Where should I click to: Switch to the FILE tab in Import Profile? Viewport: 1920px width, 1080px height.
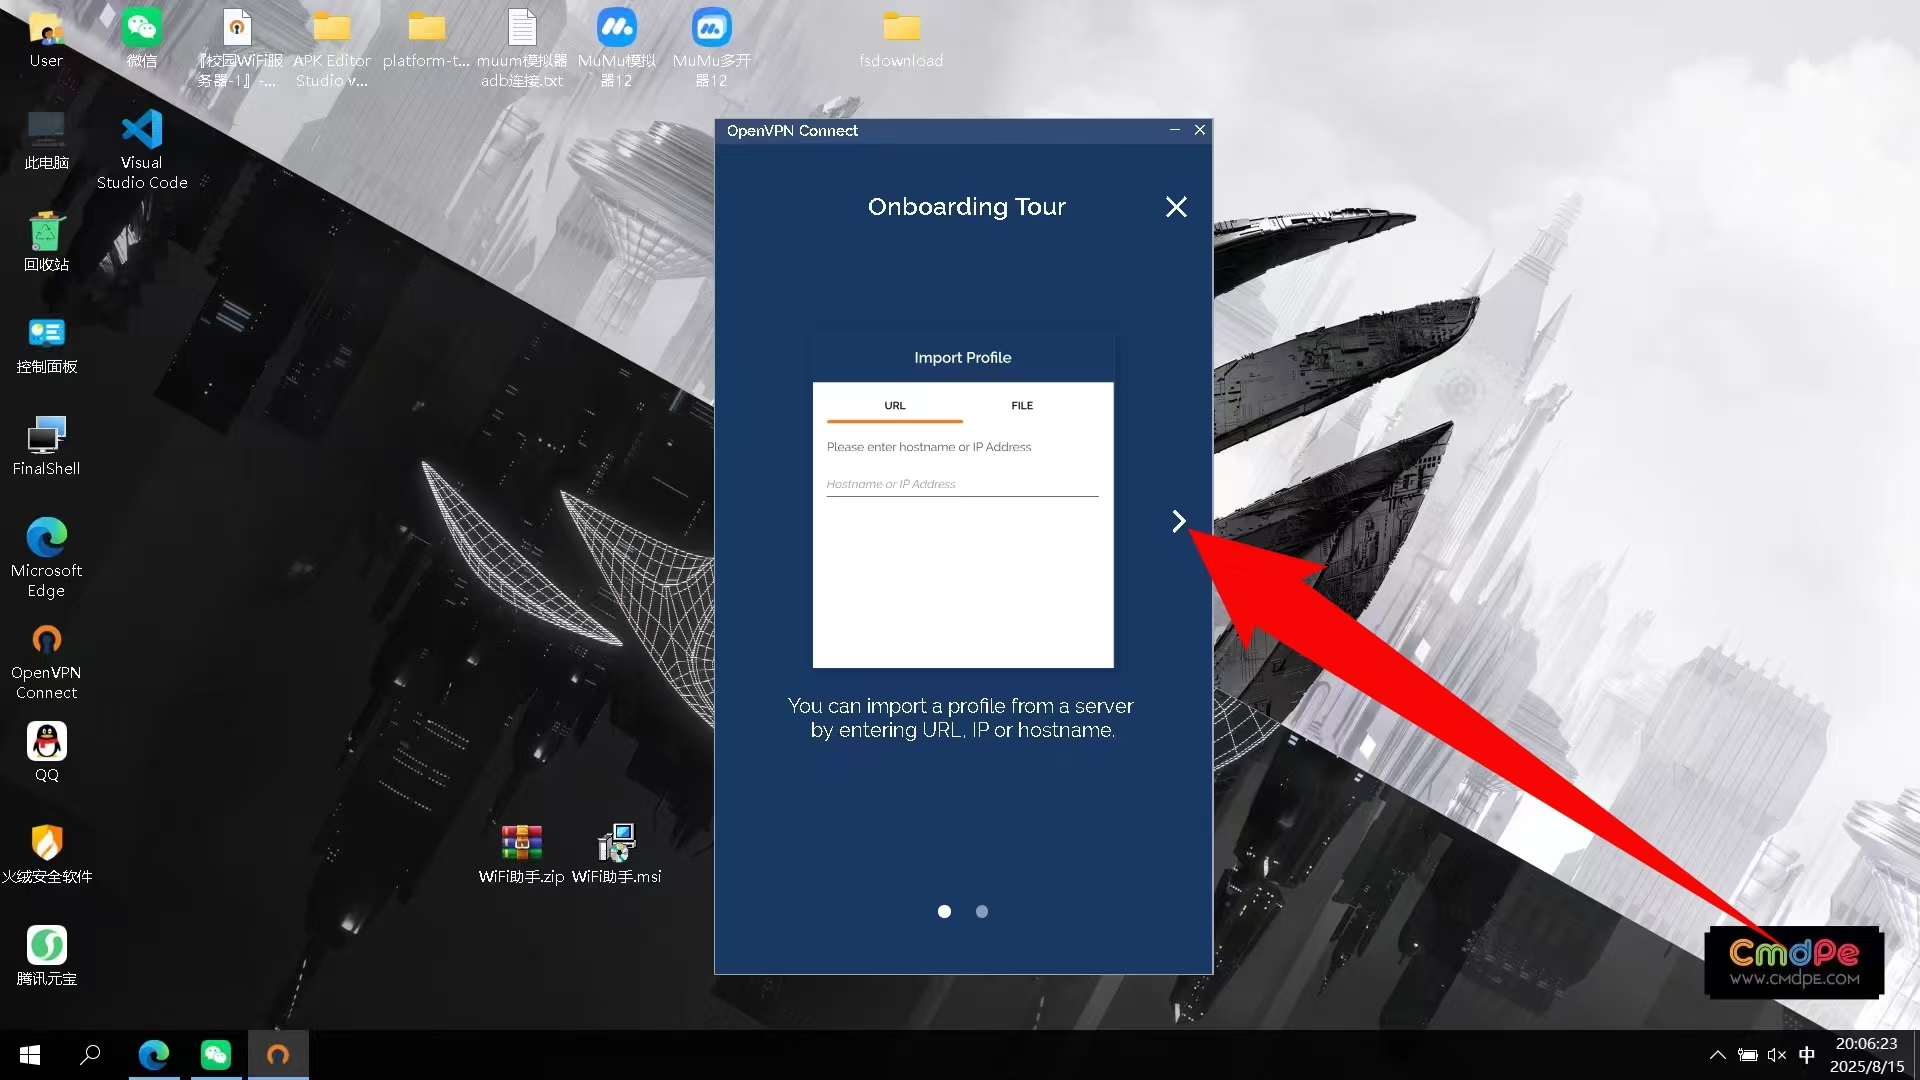point(1022,406)
